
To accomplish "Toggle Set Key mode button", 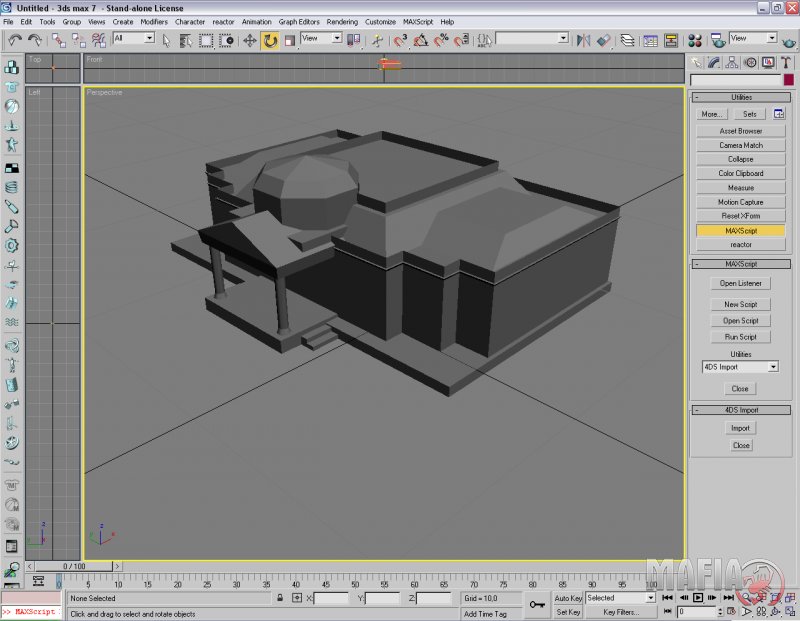I will tap(568, 612).
